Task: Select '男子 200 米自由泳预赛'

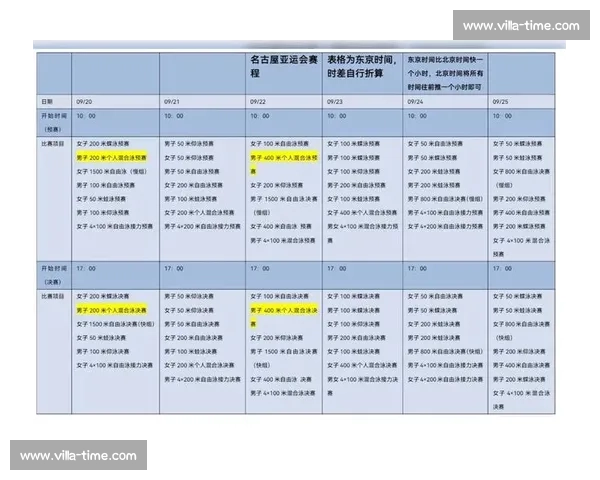Action: click(x=356, y=185)
